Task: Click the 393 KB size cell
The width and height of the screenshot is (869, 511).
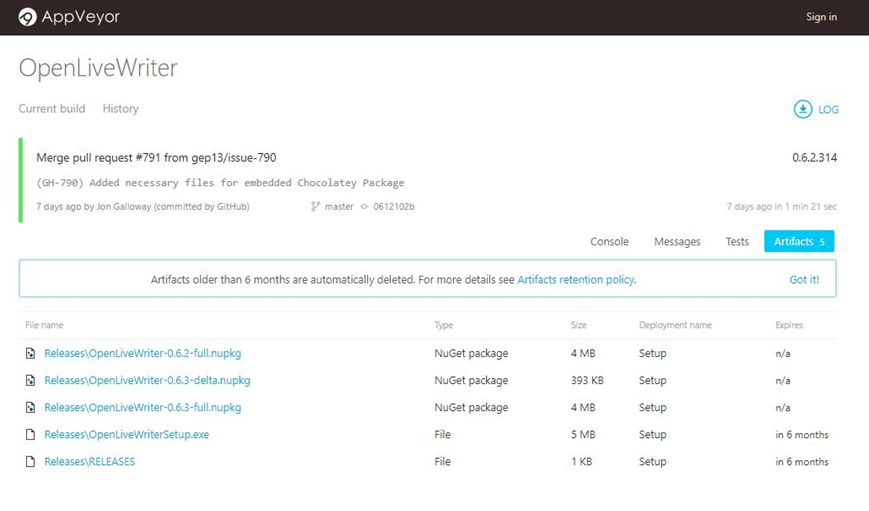Action: tap(587, 380)
